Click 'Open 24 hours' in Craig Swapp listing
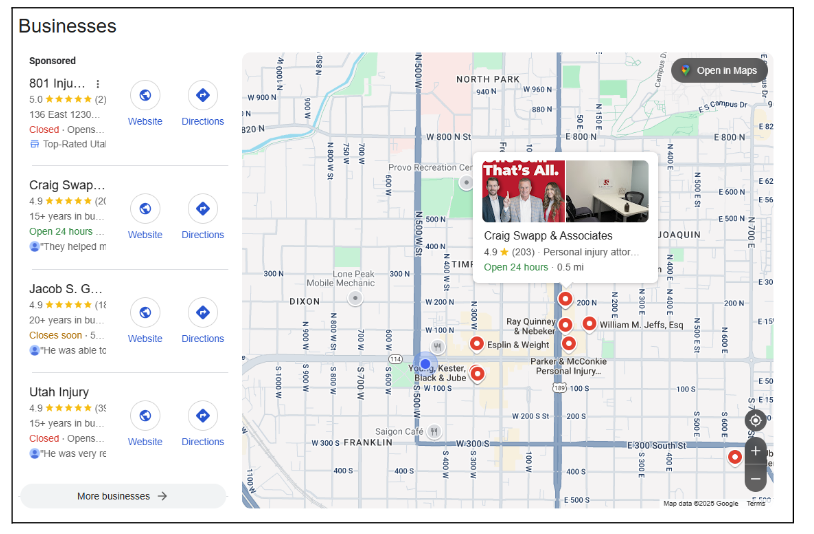 coord(61,231)
